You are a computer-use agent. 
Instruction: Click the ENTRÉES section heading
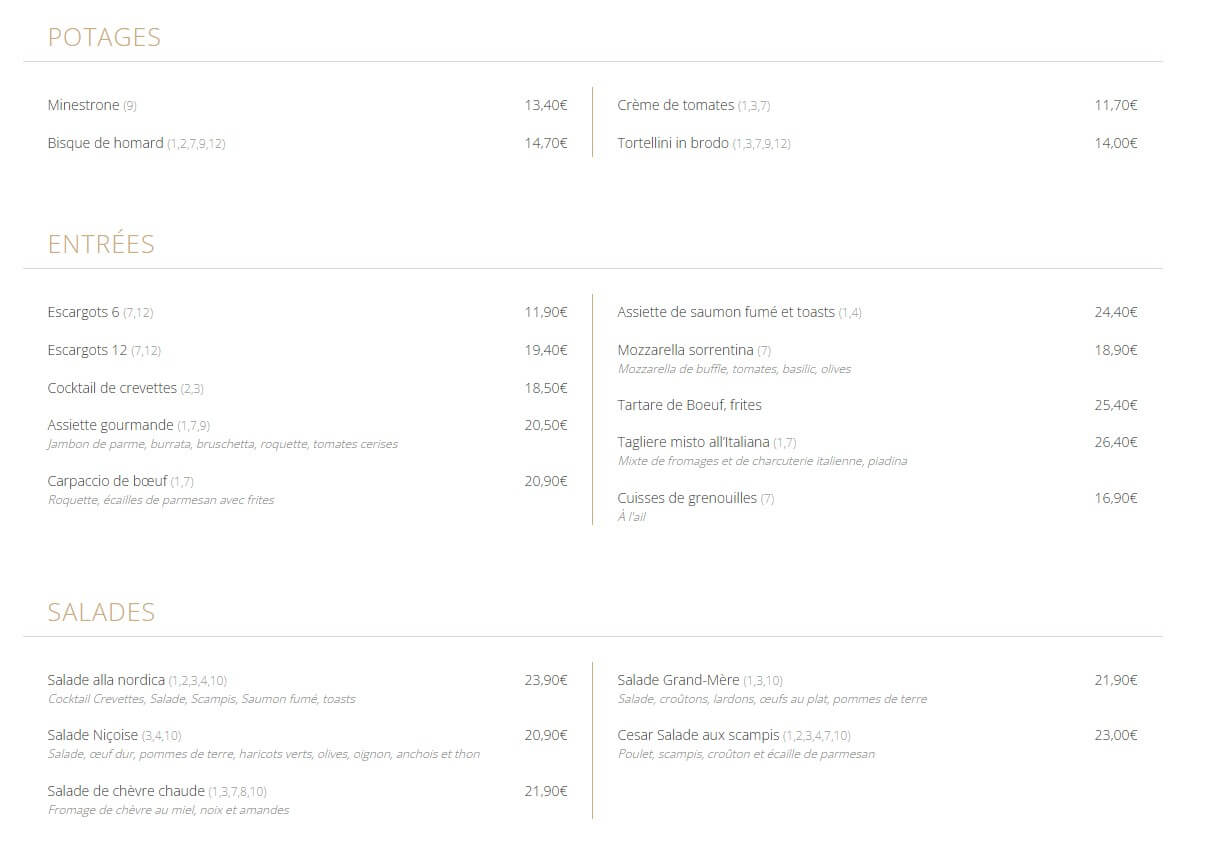pos(101,244)
